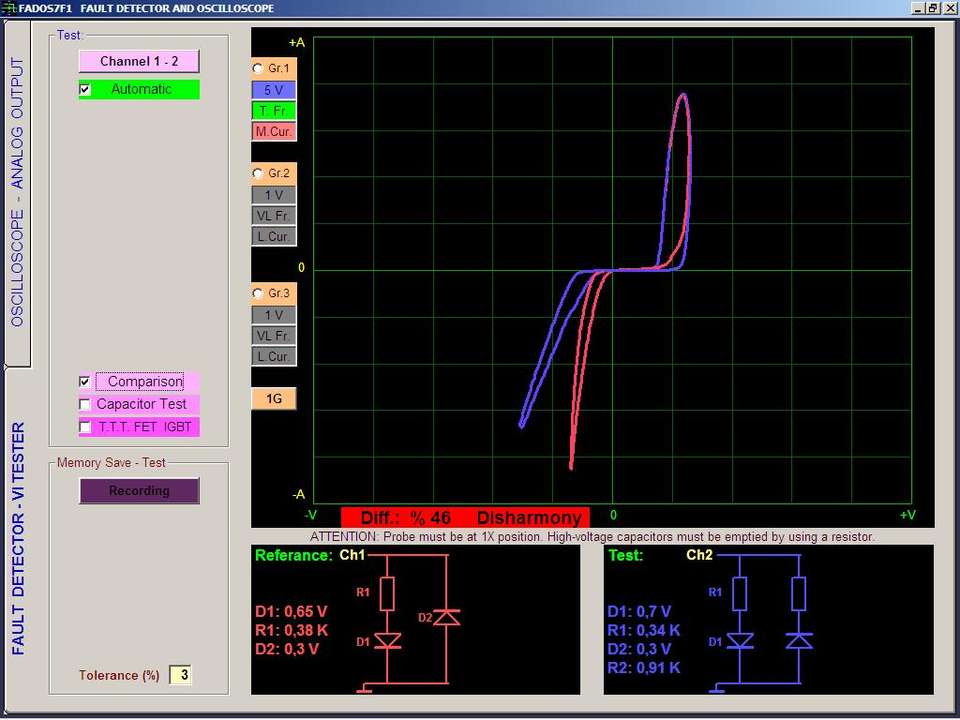Image resolution: width=960 pixels, height=720 pixels.
Task: Click the Tolerance percent input field
Action: coord(180,675)
